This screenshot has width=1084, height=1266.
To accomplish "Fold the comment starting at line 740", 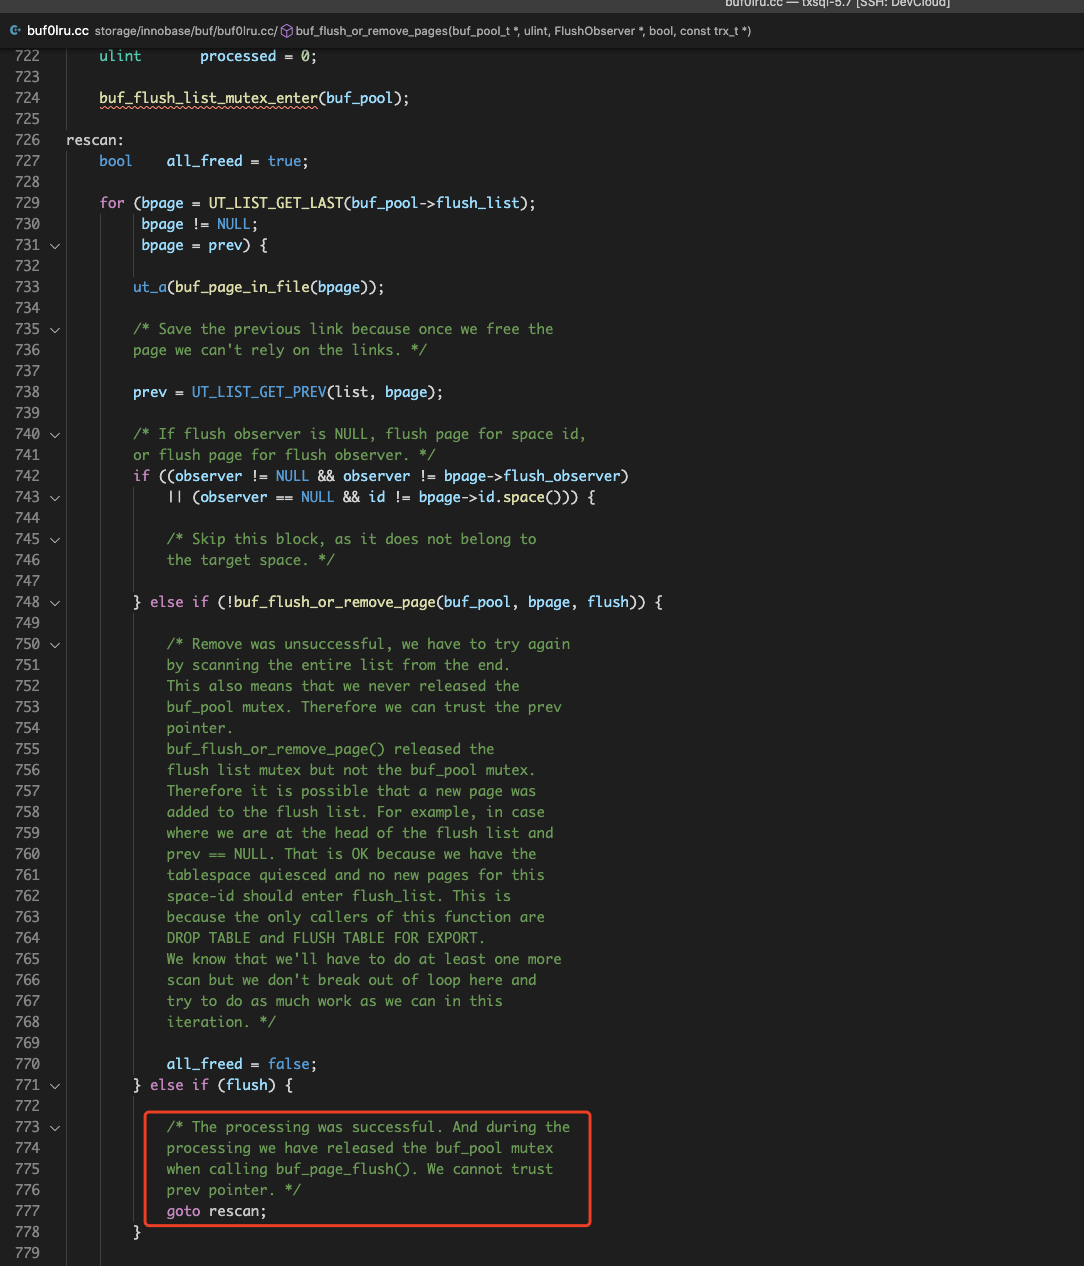I will coord(55,434).
